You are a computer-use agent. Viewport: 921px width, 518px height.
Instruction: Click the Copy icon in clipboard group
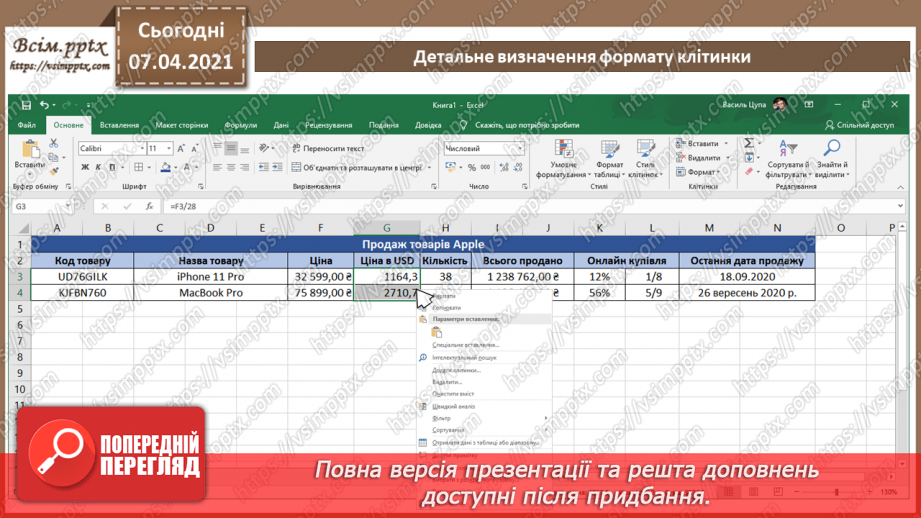[x=53, y=157]
